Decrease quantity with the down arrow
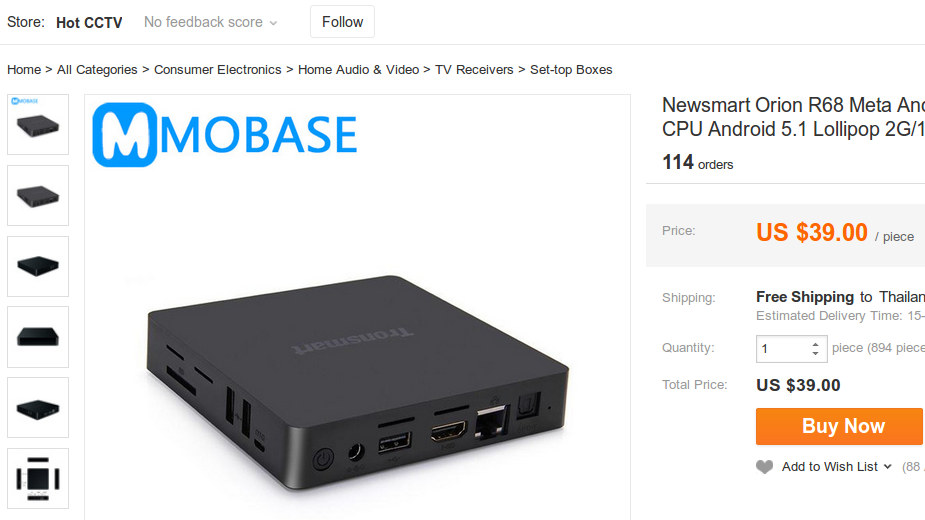Image resolution: width=925 pixels, height=520 pixels. [x=815, y=354]
